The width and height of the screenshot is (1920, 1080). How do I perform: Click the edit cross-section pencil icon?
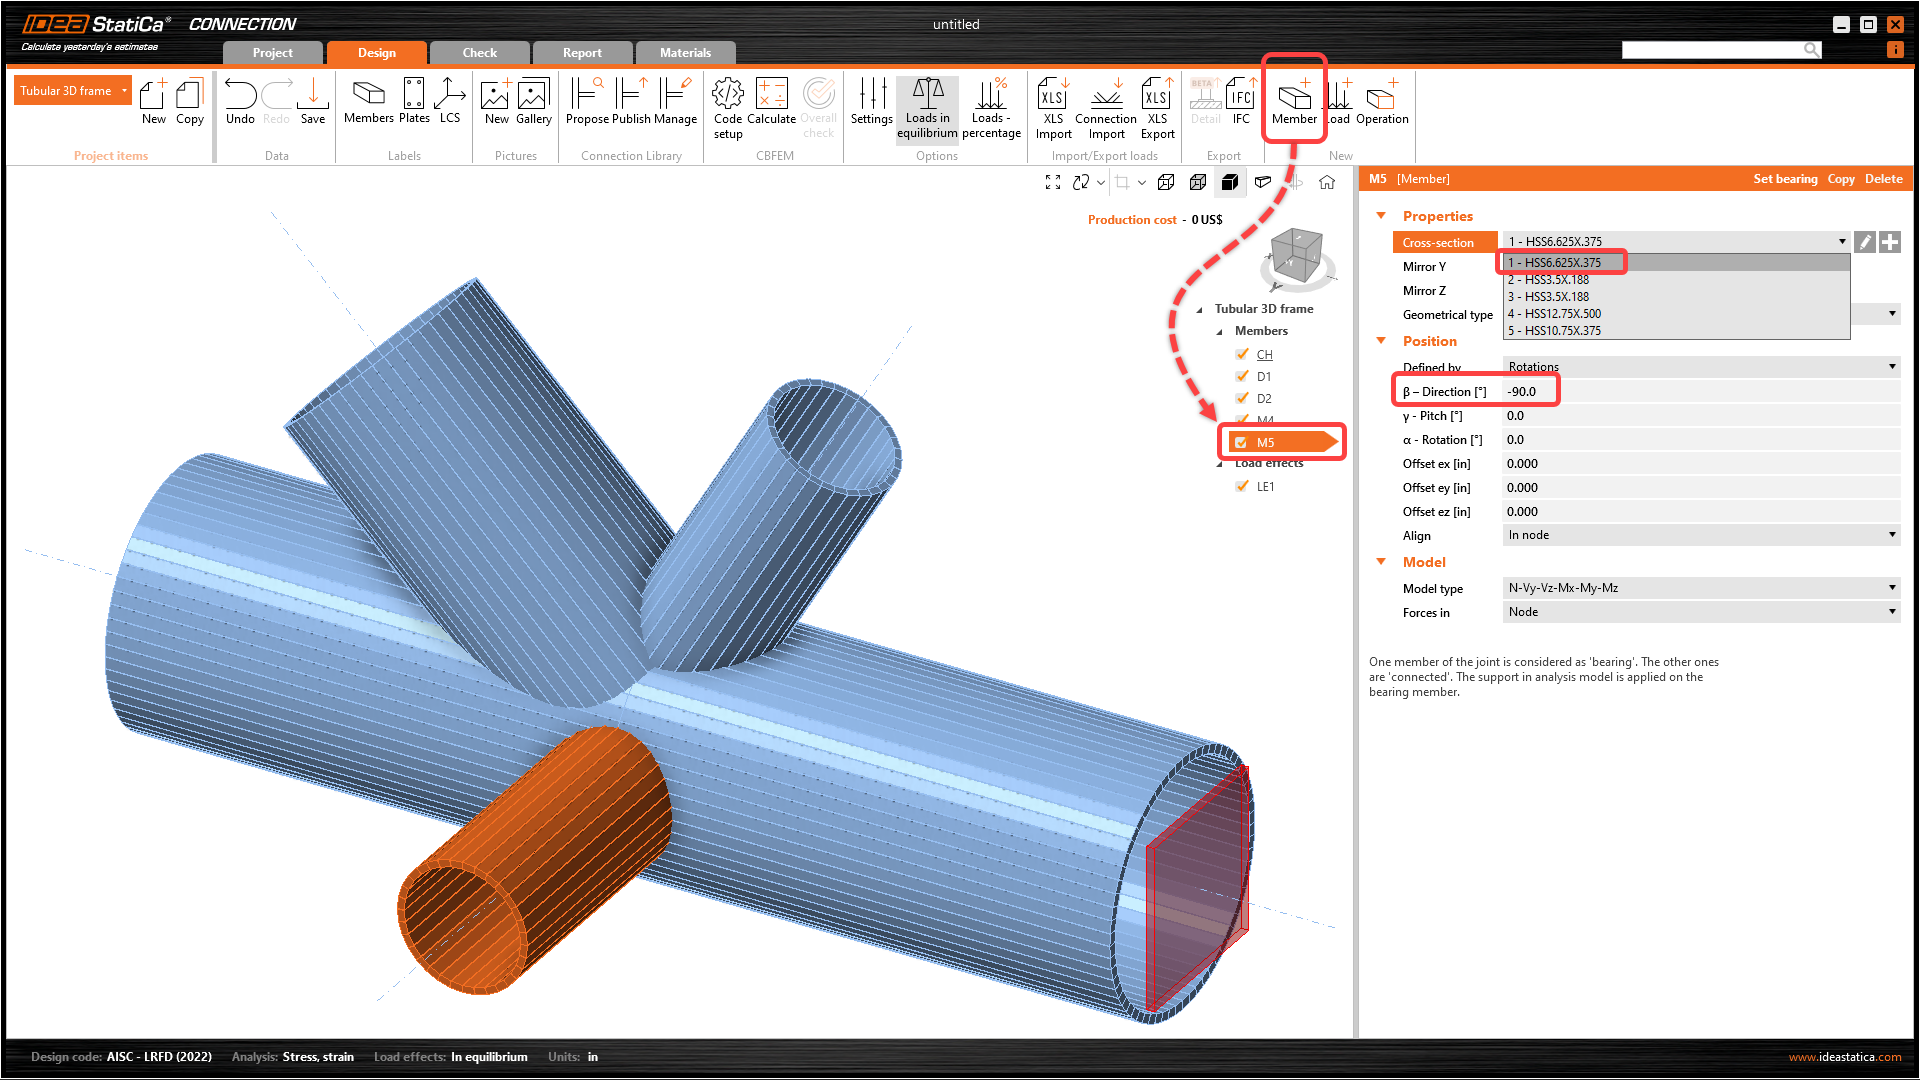[x=1865, y=242]
